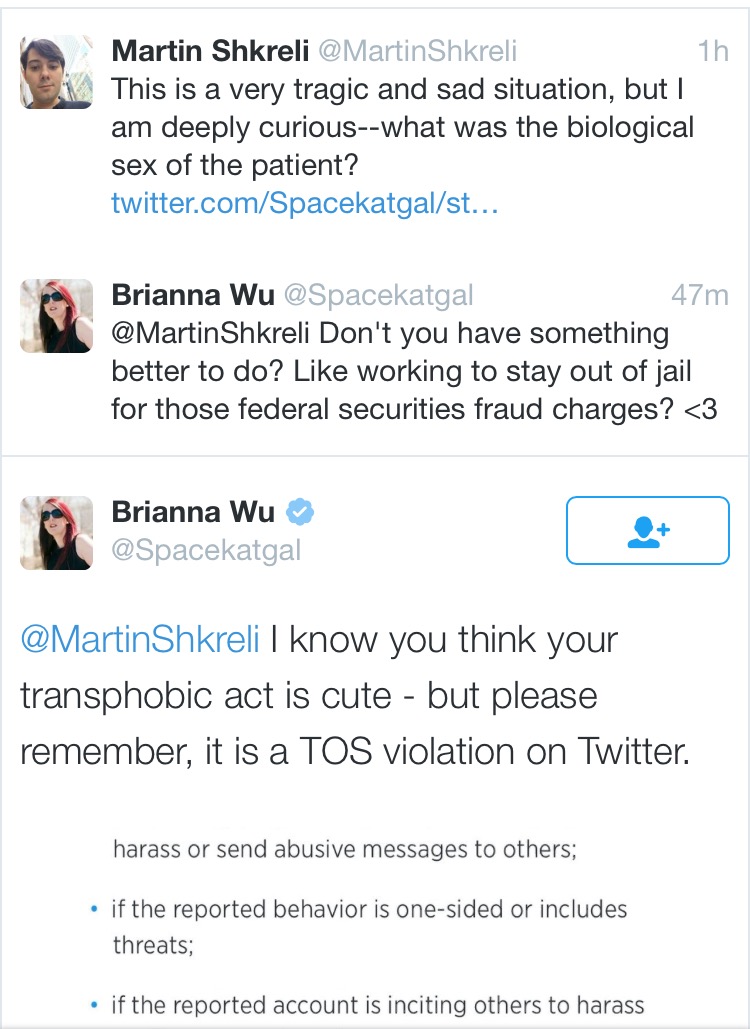Click the Martin Shkreli display name
This screenshot has width=750, height=1029.
coord(210,51)
